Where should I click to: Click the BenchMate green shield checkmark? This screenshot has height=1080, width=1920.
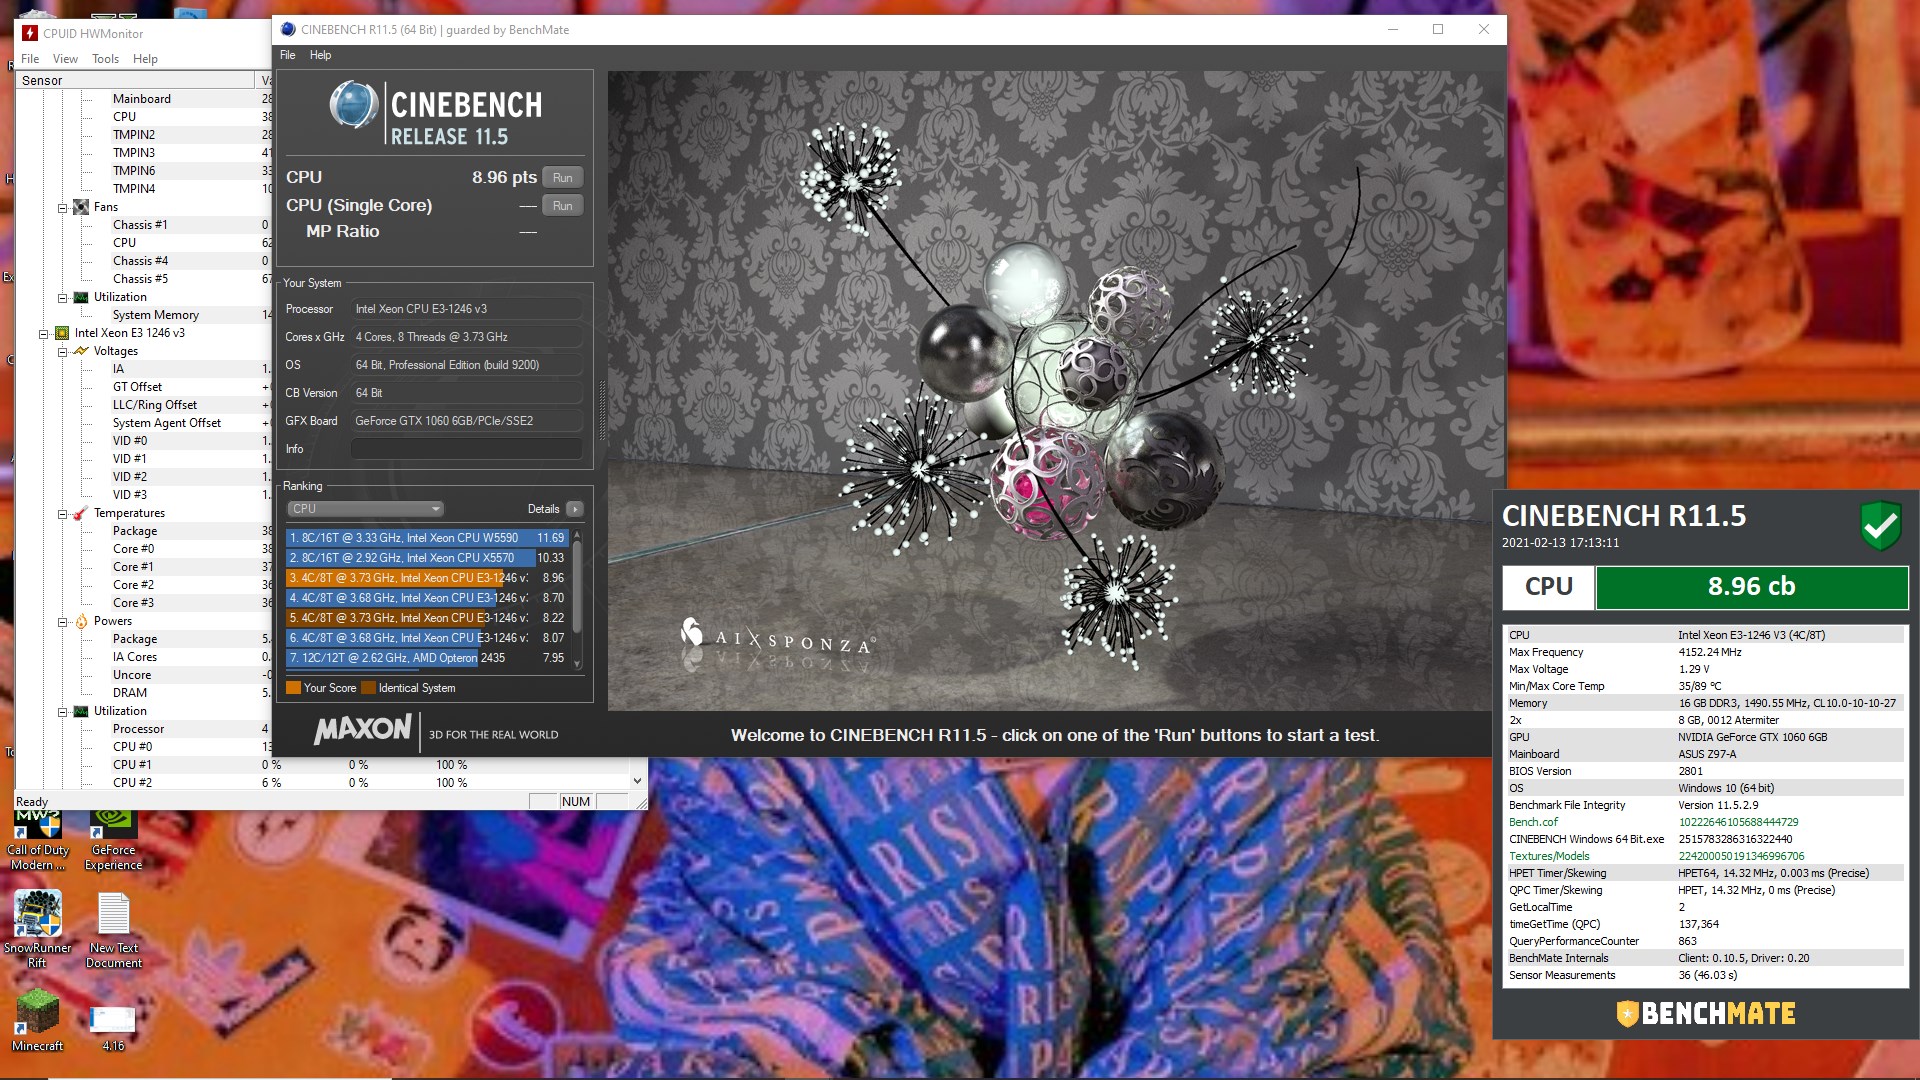tap(1880, 525)
